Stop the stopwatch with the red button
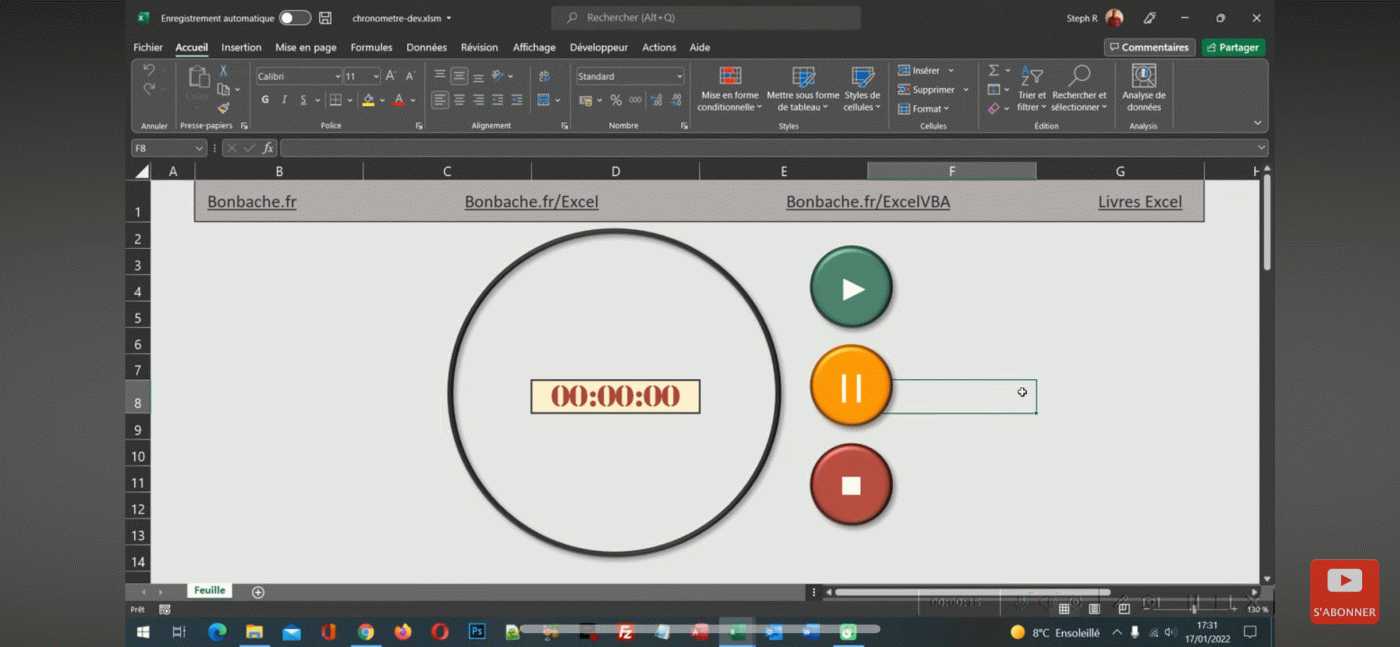1400x647 pixels. (x=851, y=485)
